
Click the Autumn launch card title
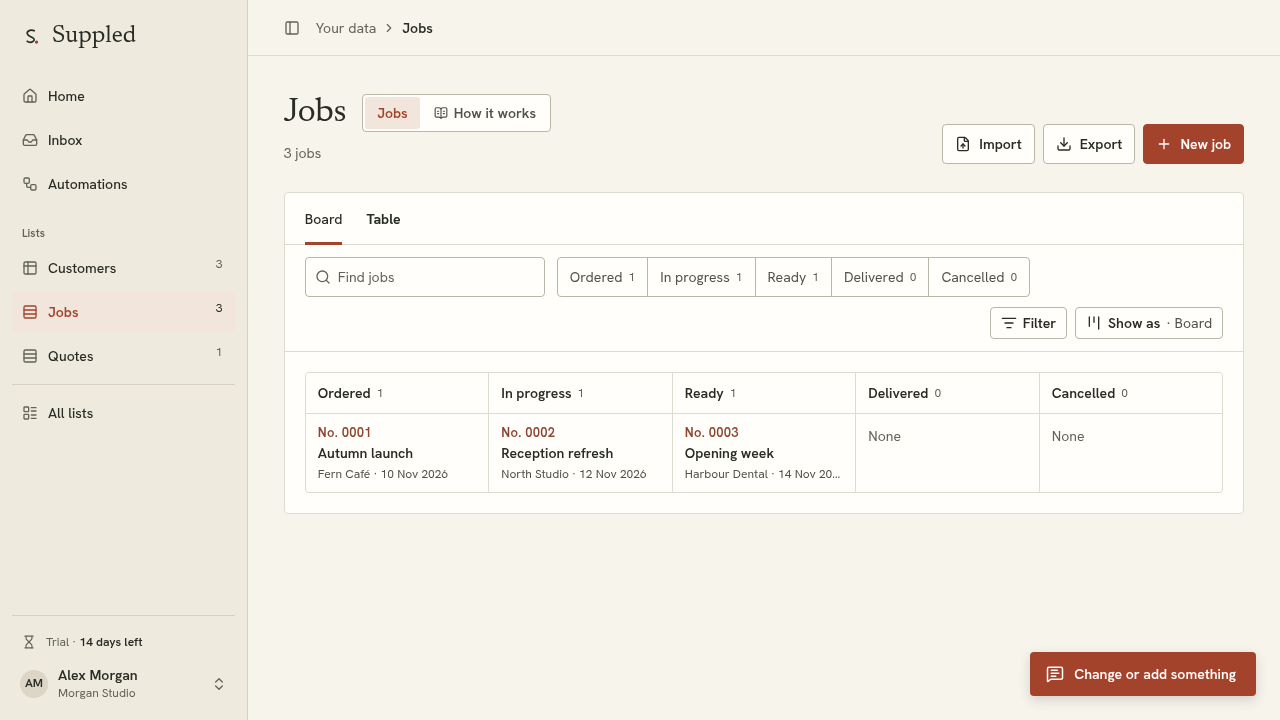(365, 453)
